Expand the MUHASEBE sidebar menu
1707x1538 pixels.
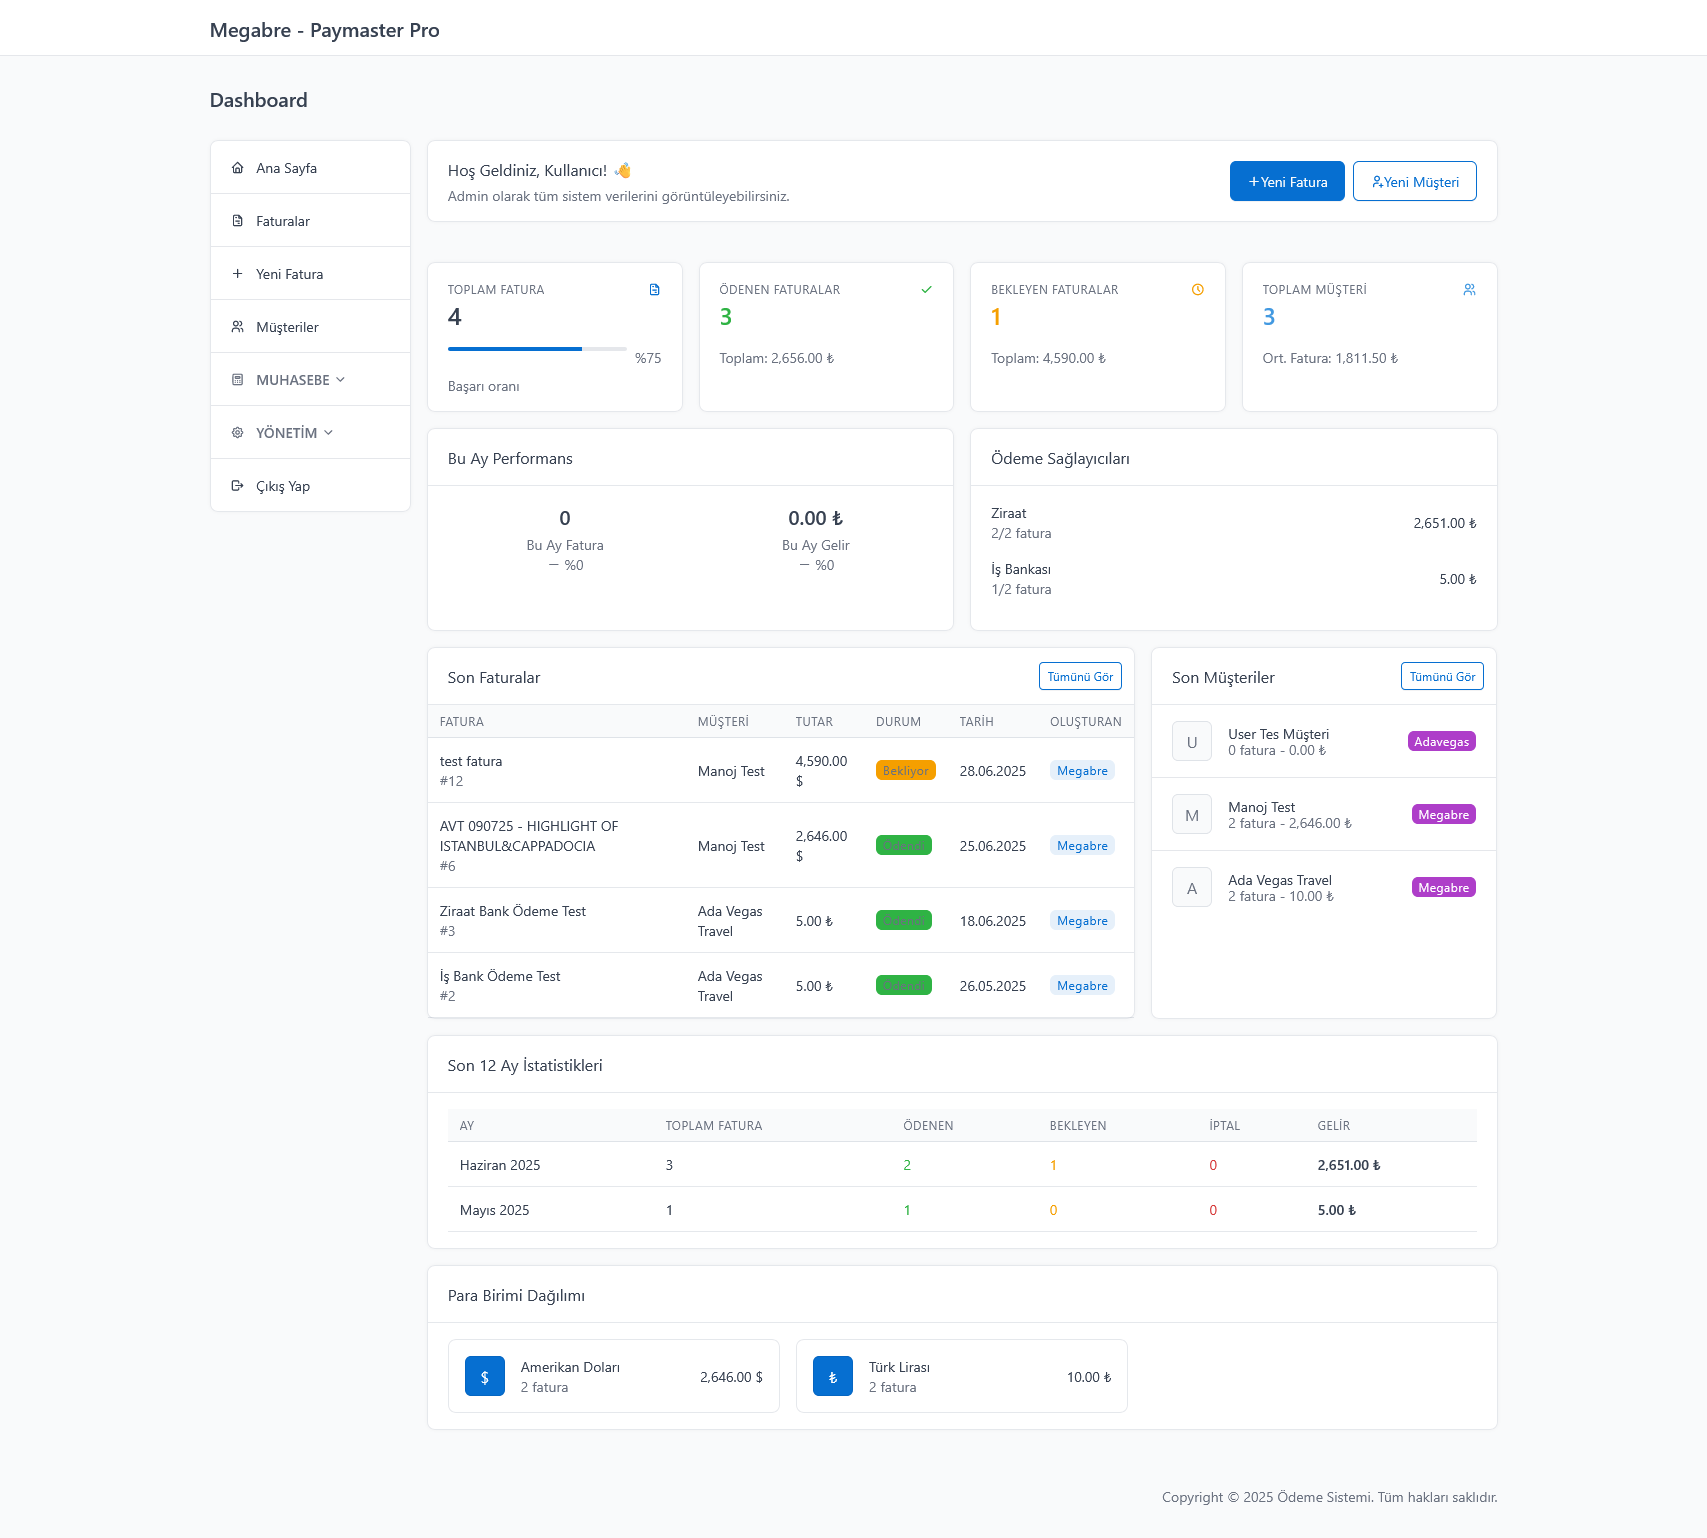point(292,380)
